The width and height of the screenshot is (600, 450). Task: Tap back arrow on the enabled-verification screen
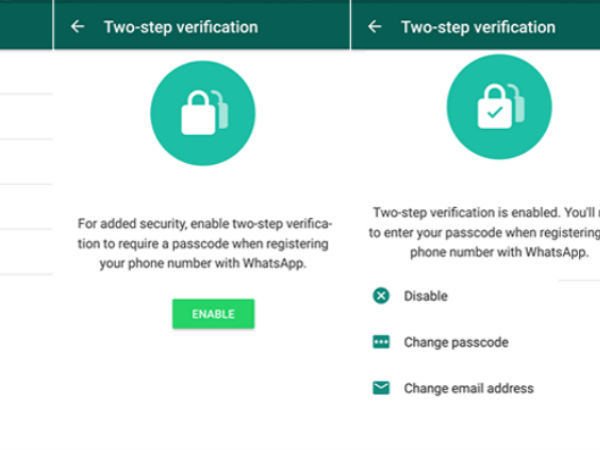[375, 27]
